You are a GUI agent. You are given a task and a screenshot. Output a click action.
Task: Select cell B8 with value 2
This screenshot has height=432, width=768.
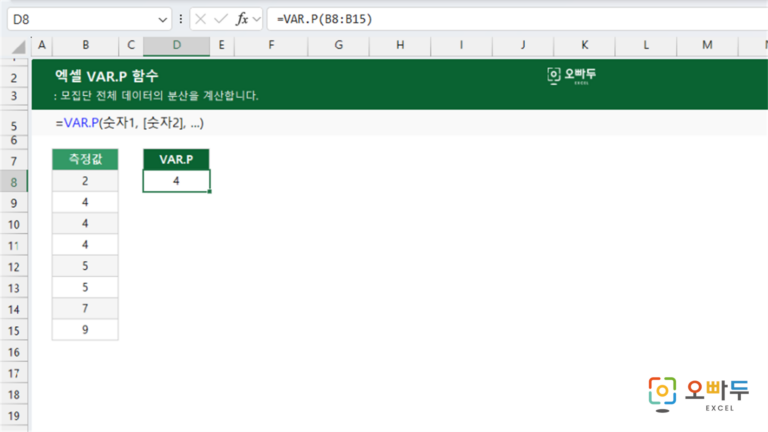[85, 181]
